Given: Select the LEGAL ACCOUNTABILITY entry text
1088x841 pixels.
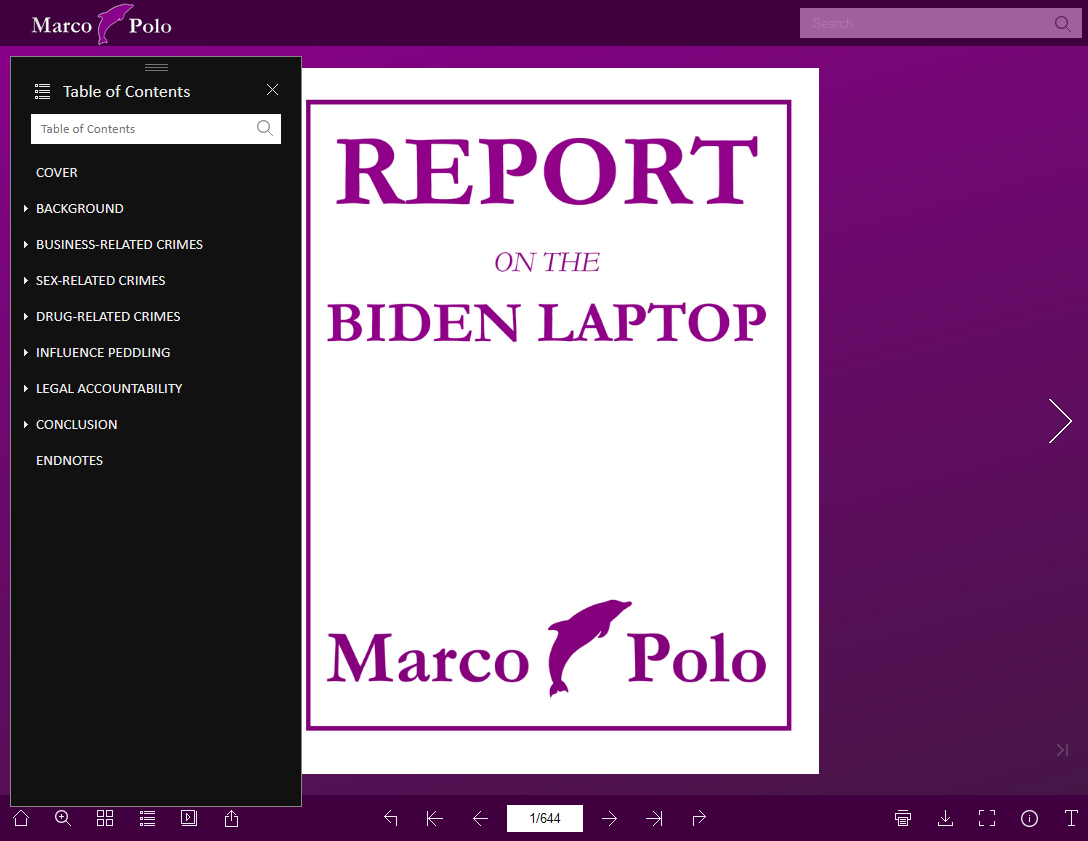Looking at the screenshot, I should [x=109, y=389].
